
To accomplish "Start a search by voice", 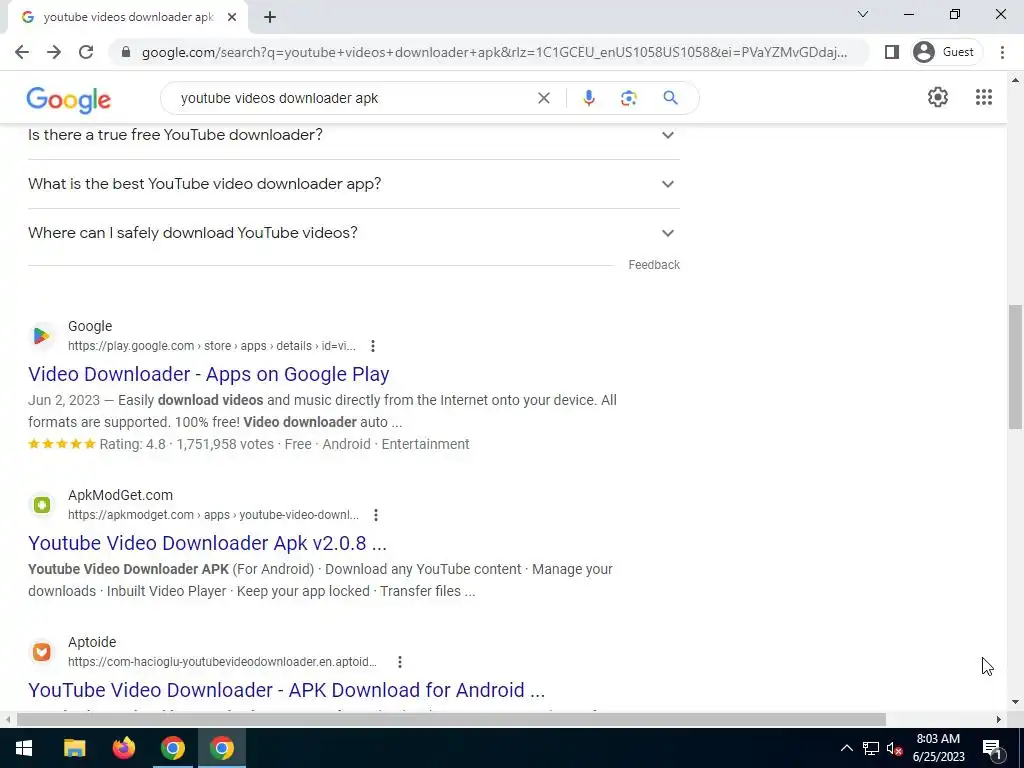I will click(x=588, y=98).
